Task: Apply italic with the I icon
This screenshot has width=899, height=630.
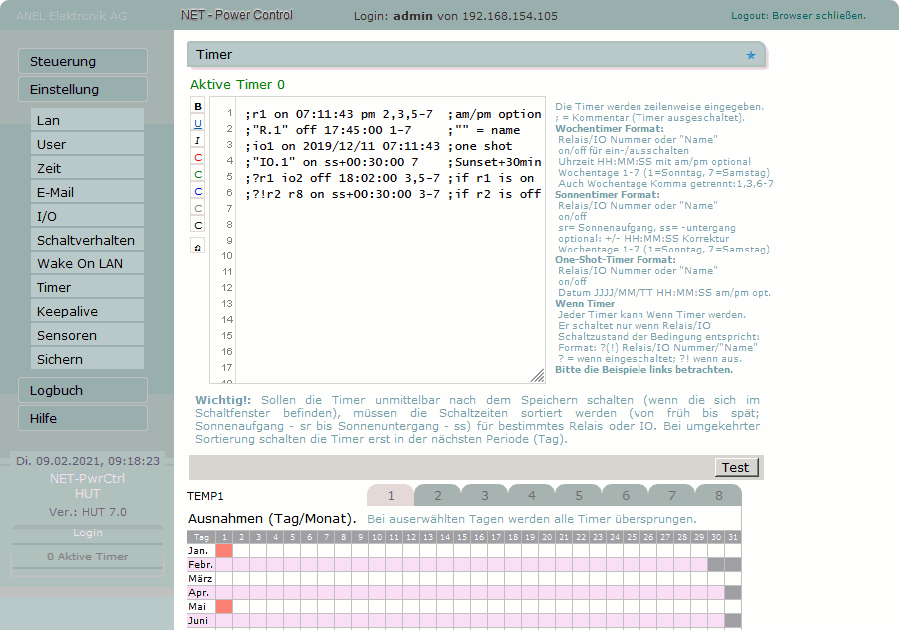Action: coord(198,140)
